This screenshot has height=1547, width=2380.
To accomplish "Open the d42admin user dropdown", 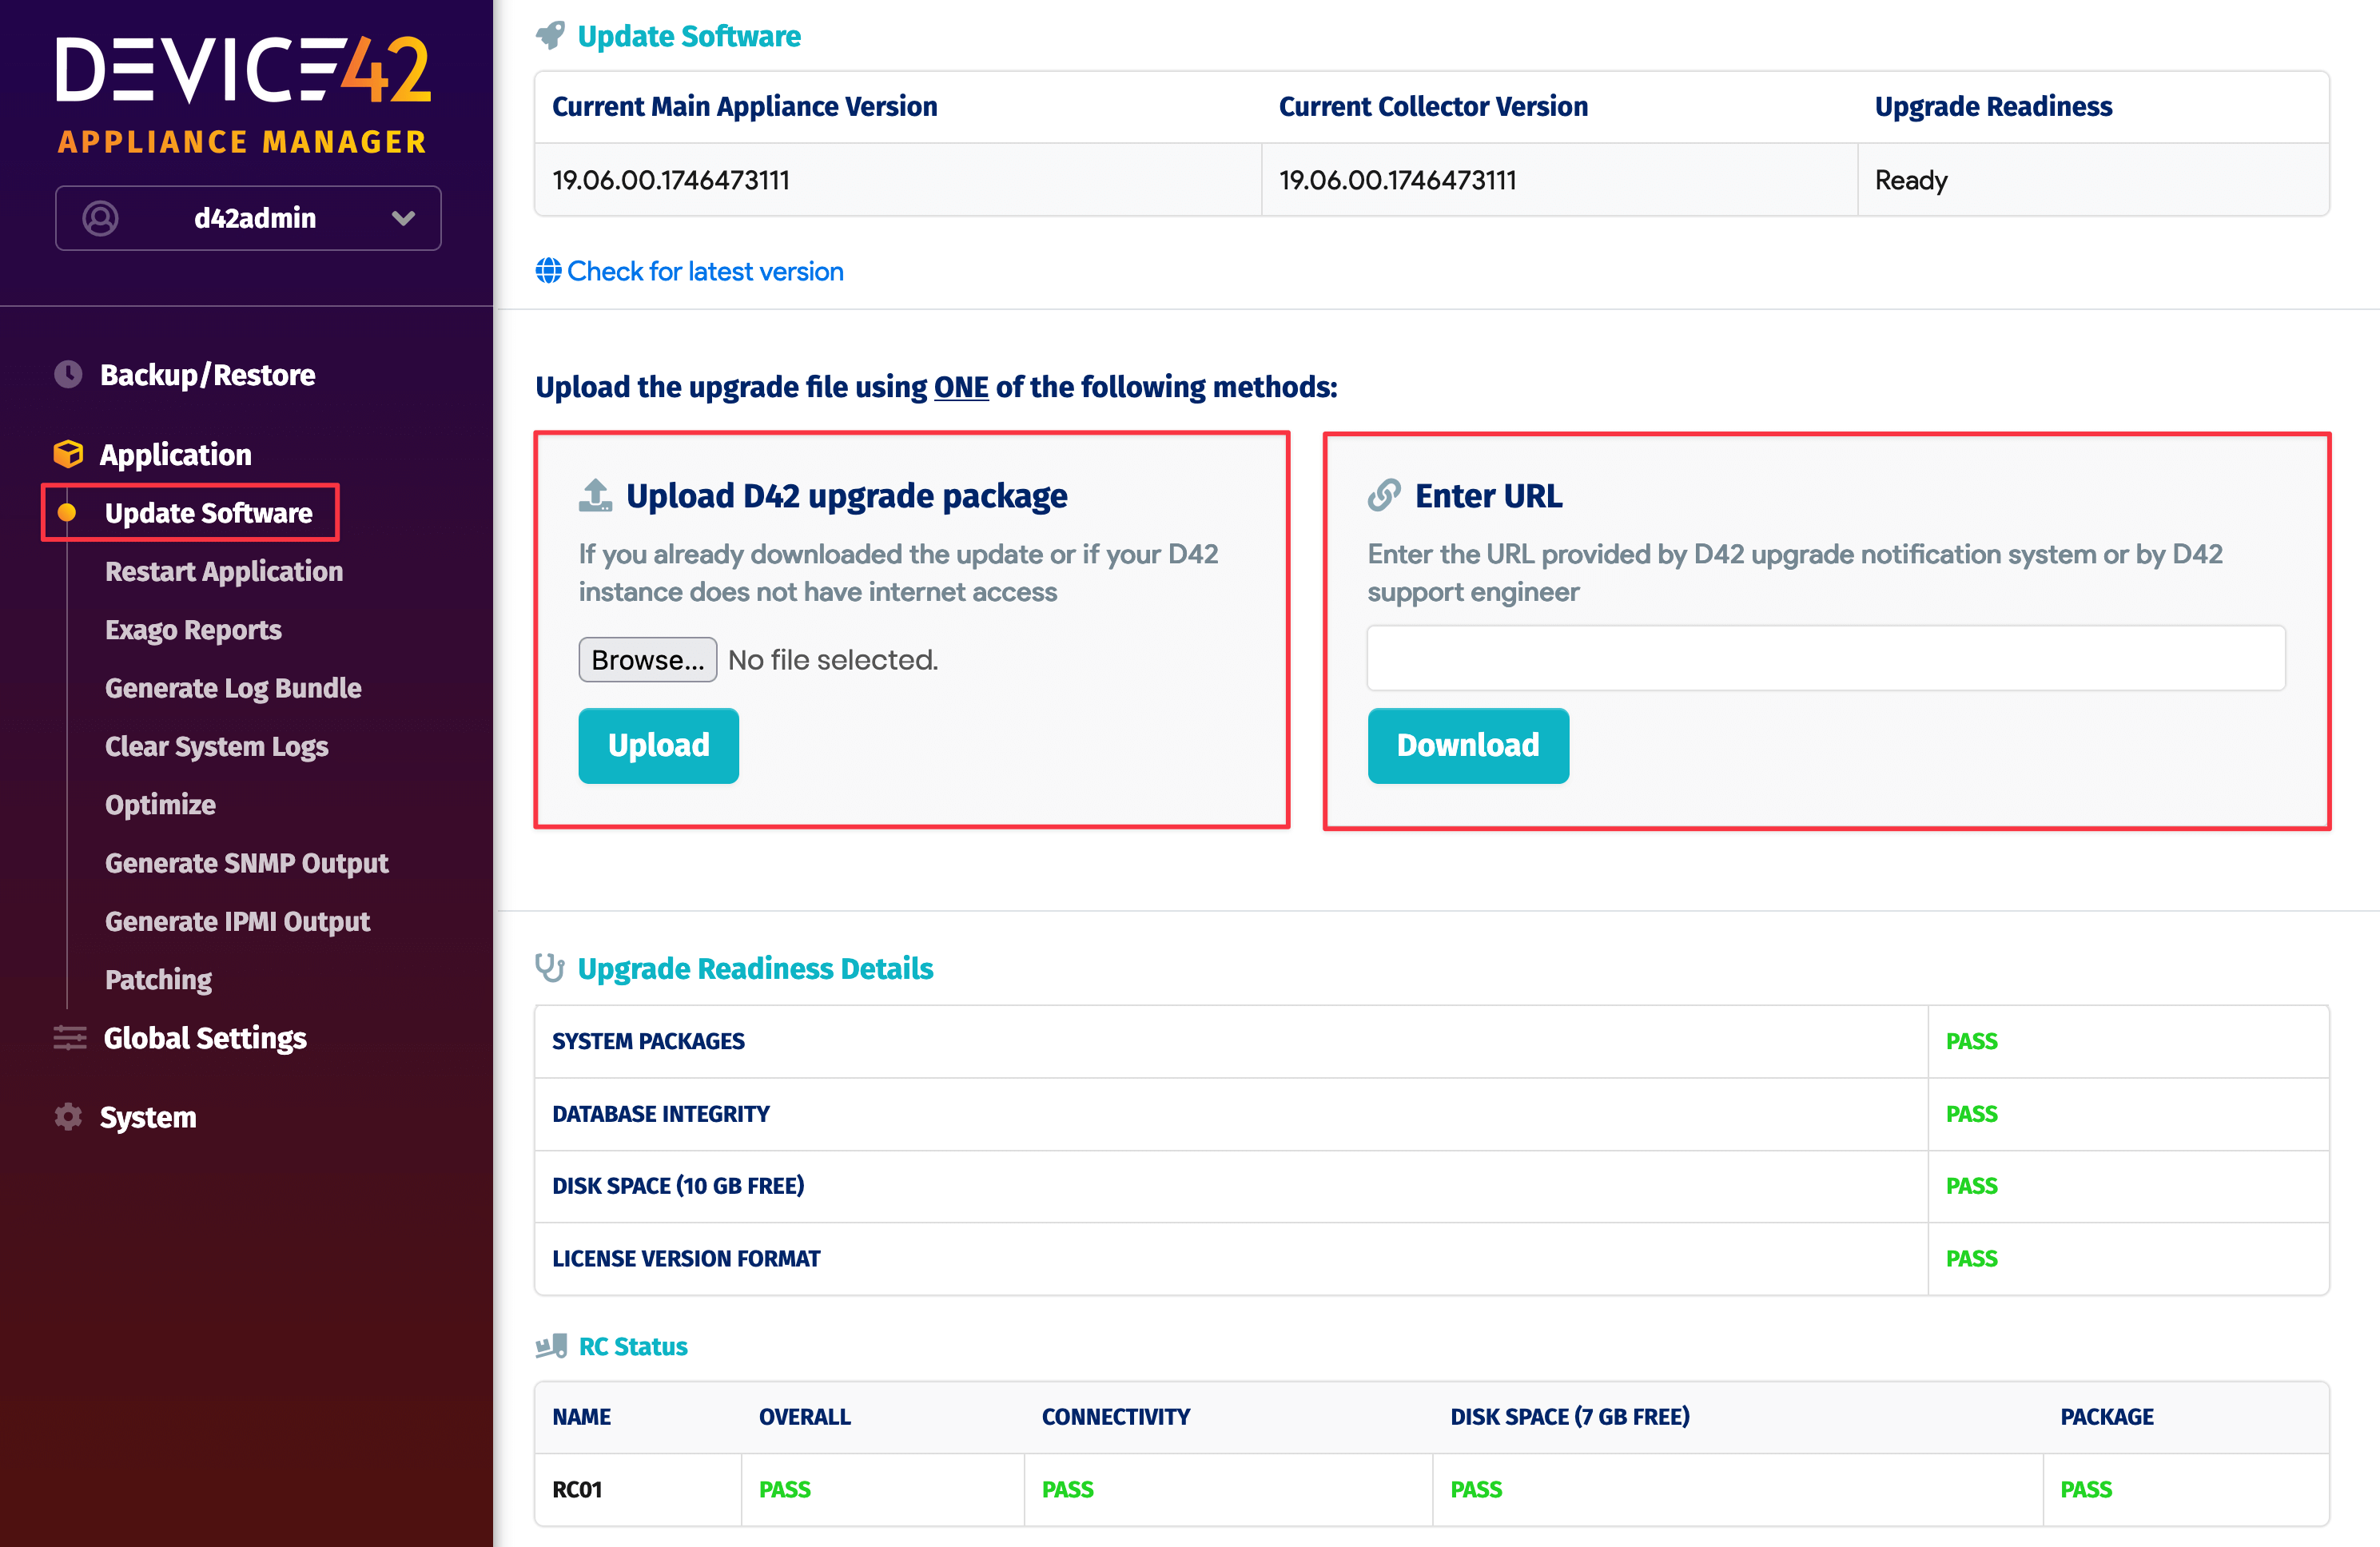I will pos(403,218).
